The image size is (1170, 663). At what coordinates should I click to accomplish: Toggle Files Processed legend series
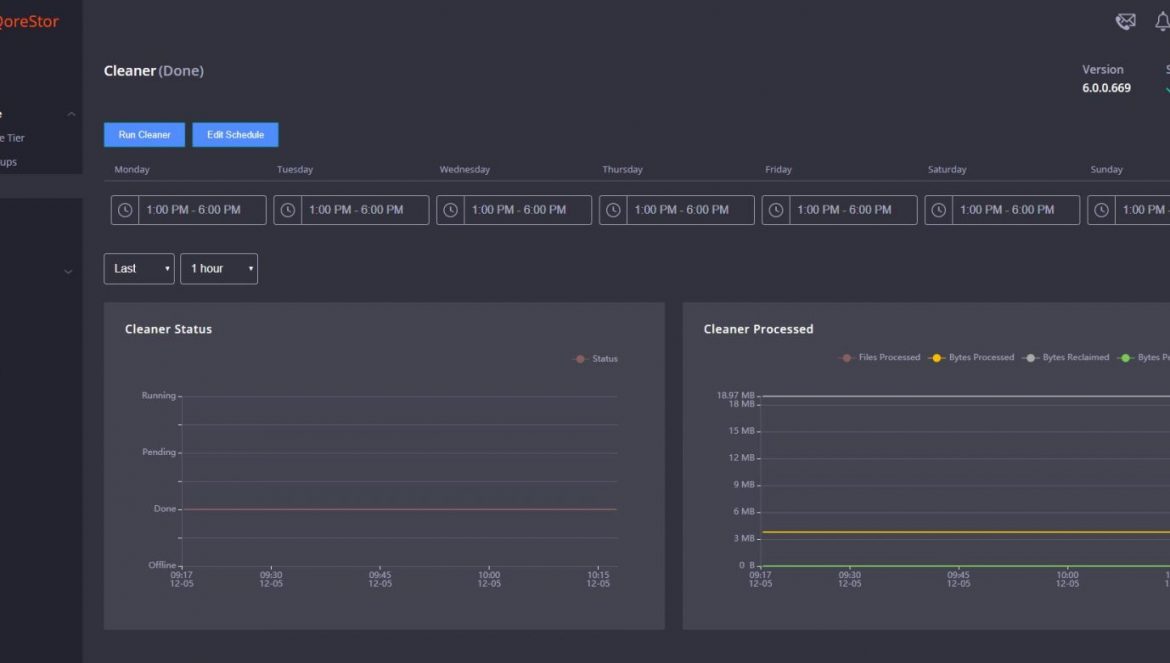pos(880,358)
